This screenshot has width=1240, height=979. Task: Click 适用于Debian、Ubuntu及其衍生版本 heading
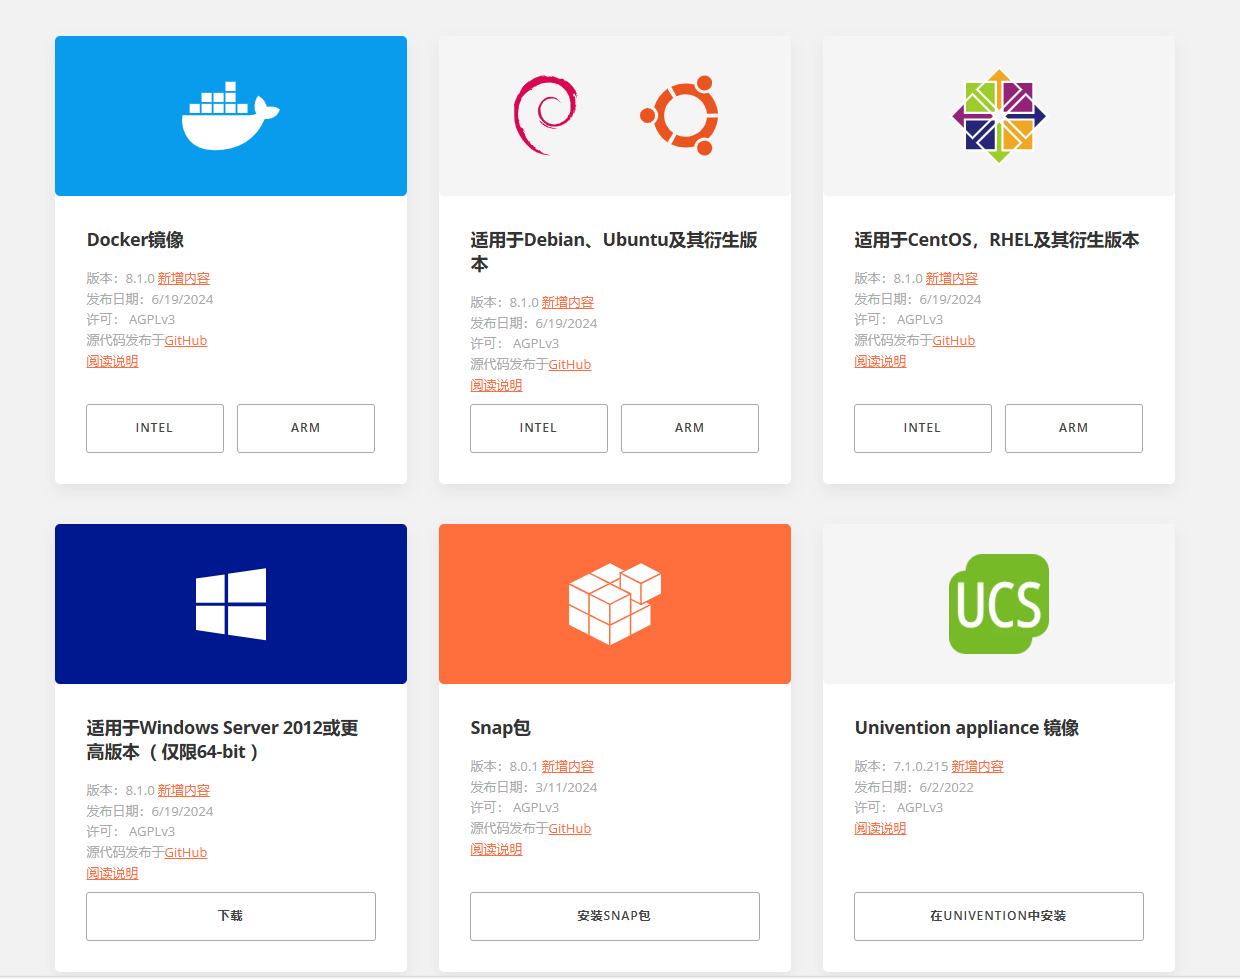(614, 252)
